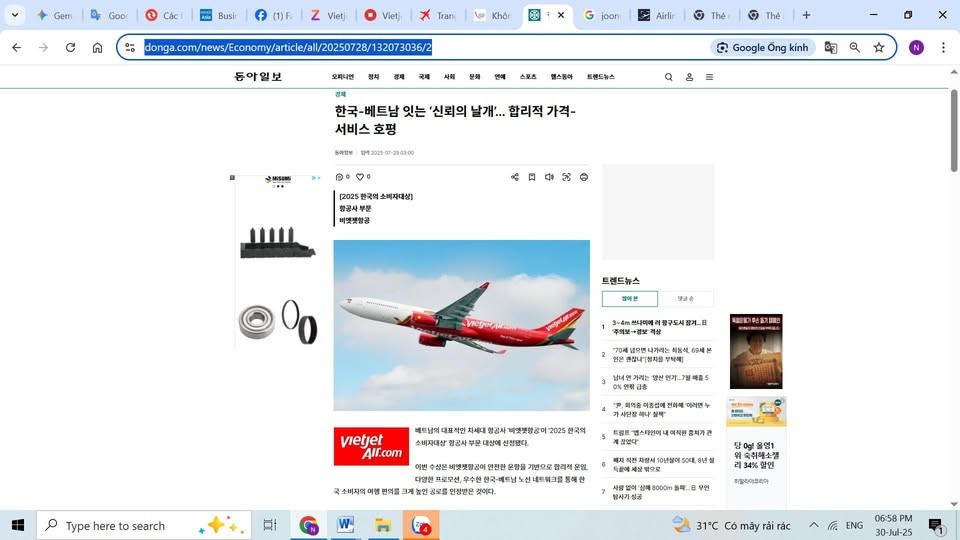Open the Windows Start menu

[x=18, y=525]
